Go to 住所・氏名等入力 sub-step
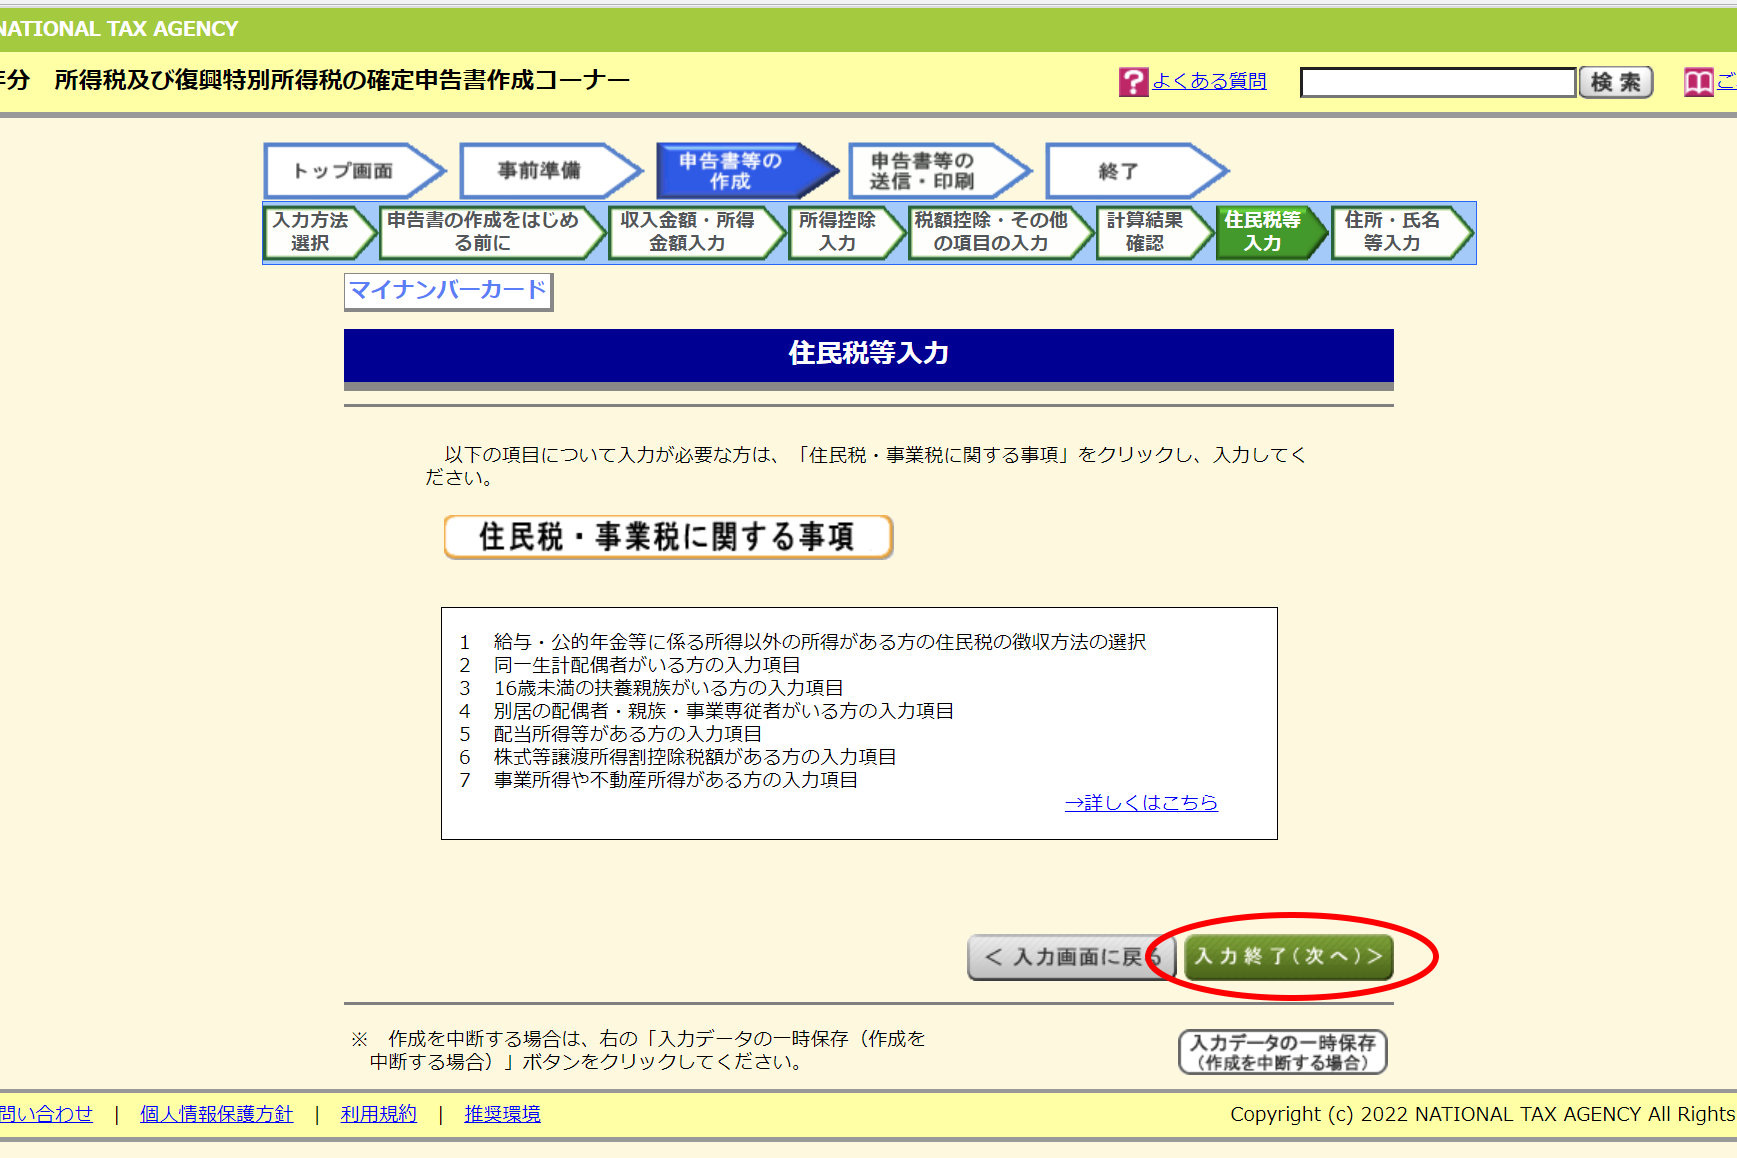 pyautogui.click(x=1402, y=232)
